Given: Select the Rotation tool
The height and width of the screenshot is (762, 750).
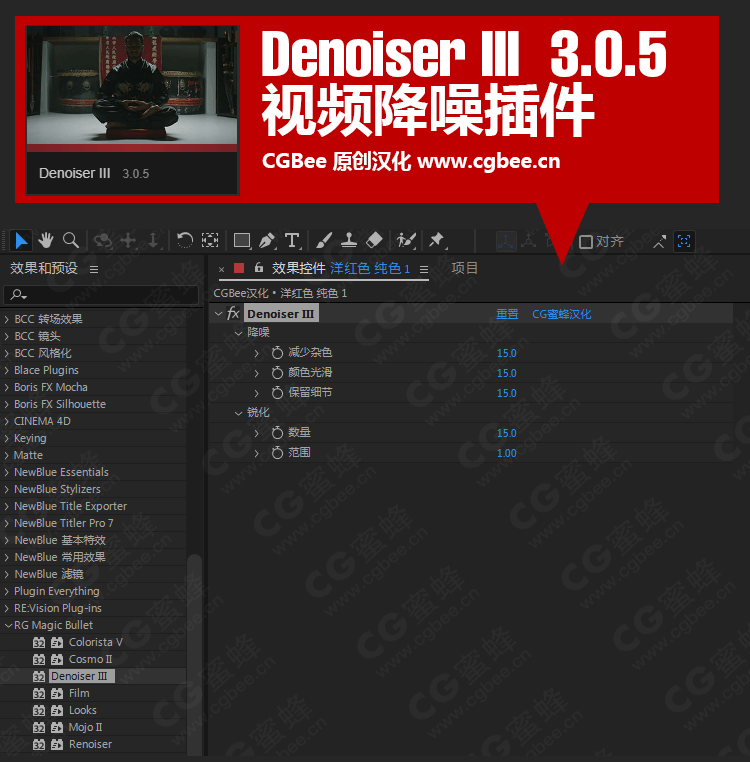Looking at the screenshot, I should [x=185, y=241].
